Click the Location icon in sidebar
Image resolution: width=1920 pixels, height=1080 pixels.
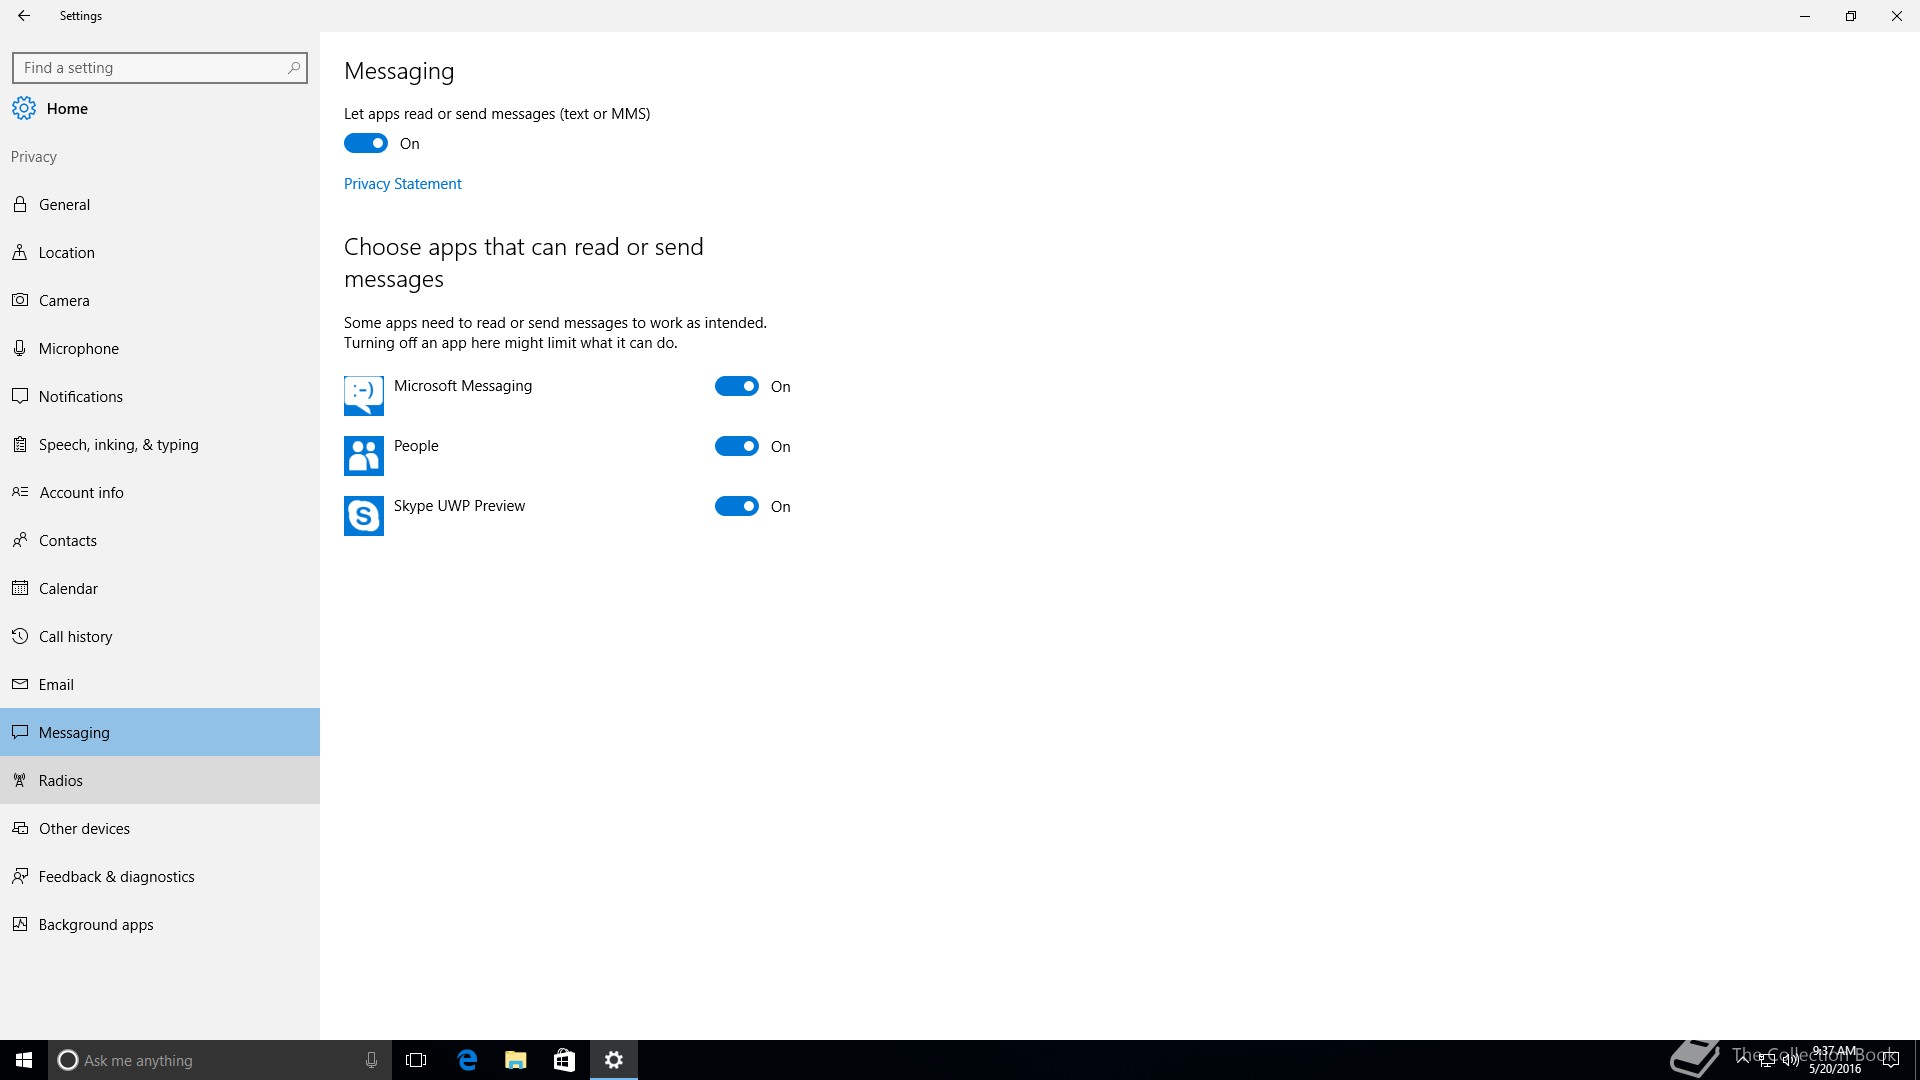[x=20, y=252]
